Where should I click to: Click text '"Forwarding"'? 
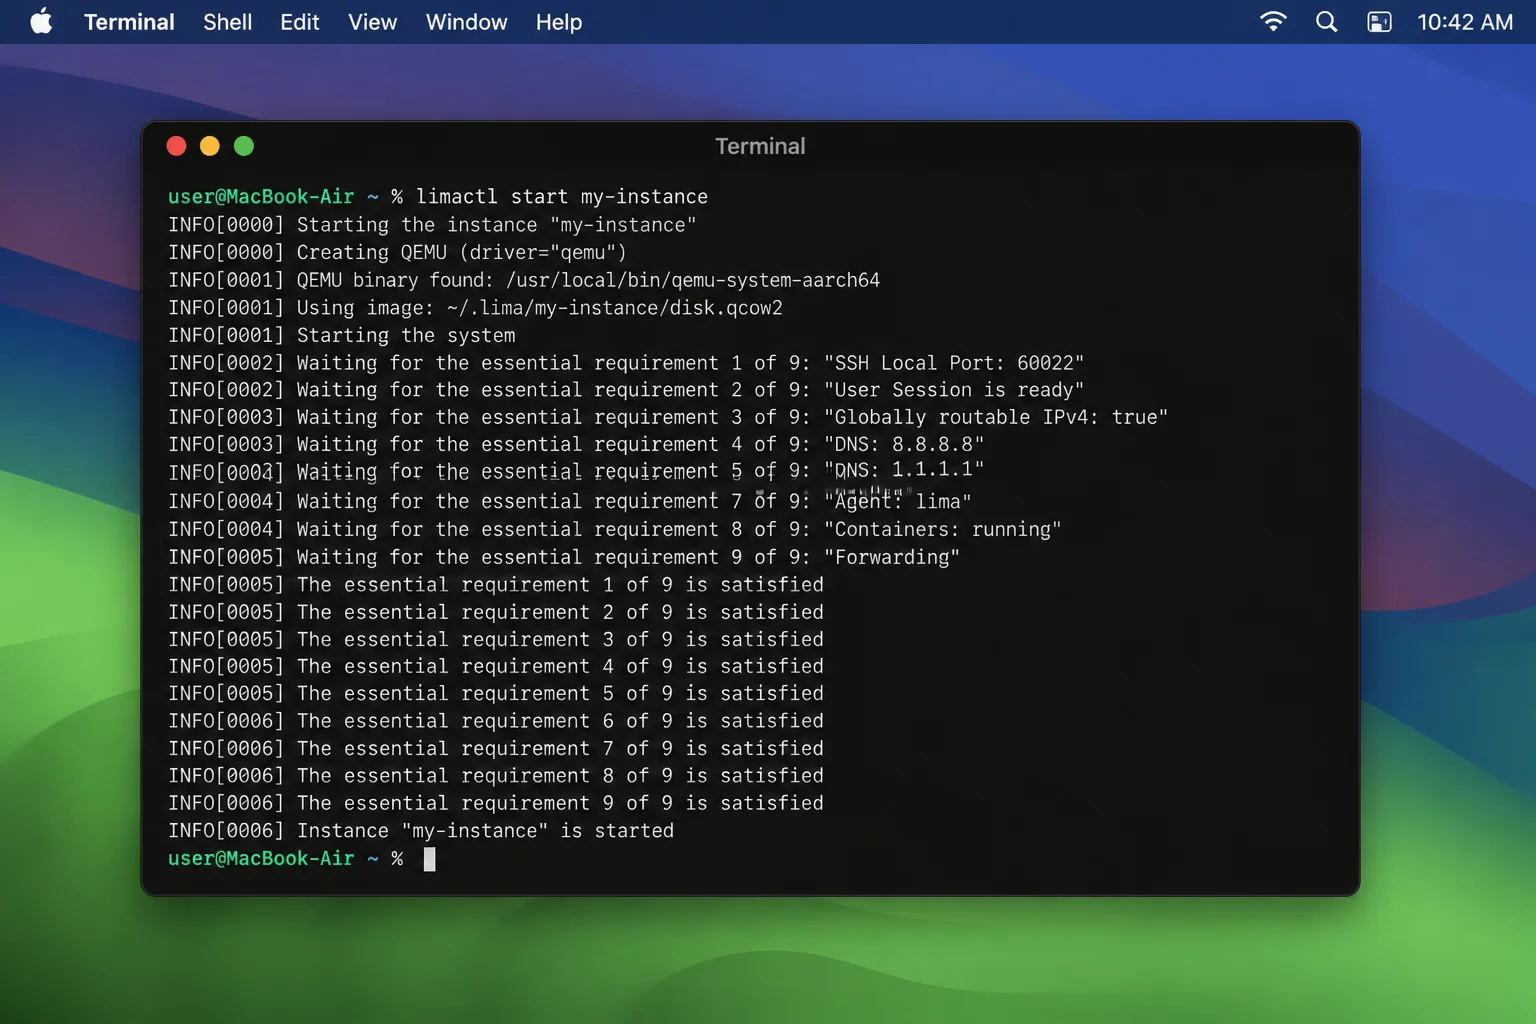pos(892,557)
